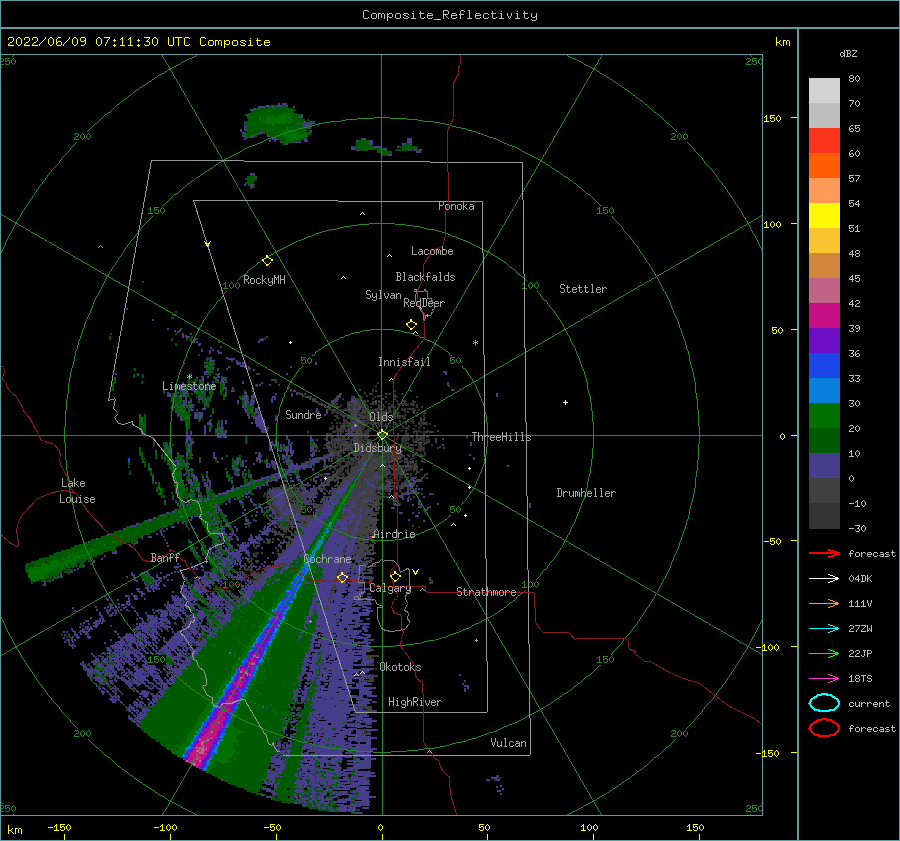Click the Sundre label

(x=303, y=414)
